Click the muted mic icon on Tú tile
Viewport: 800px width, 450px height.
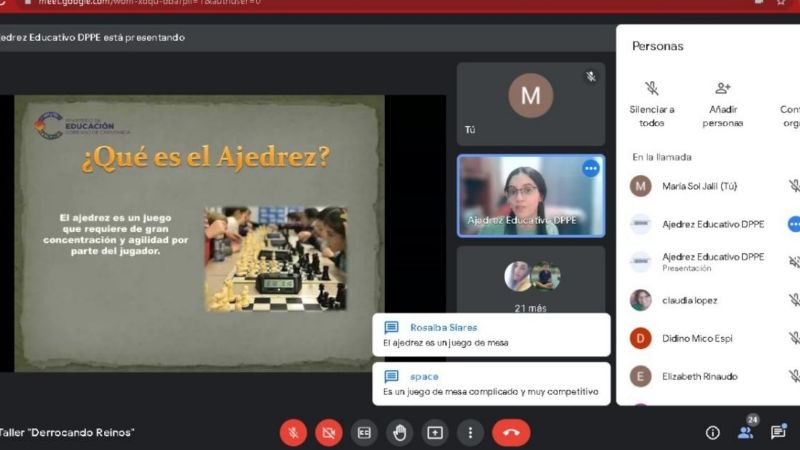pyautogui.click(x=591, y=77)
